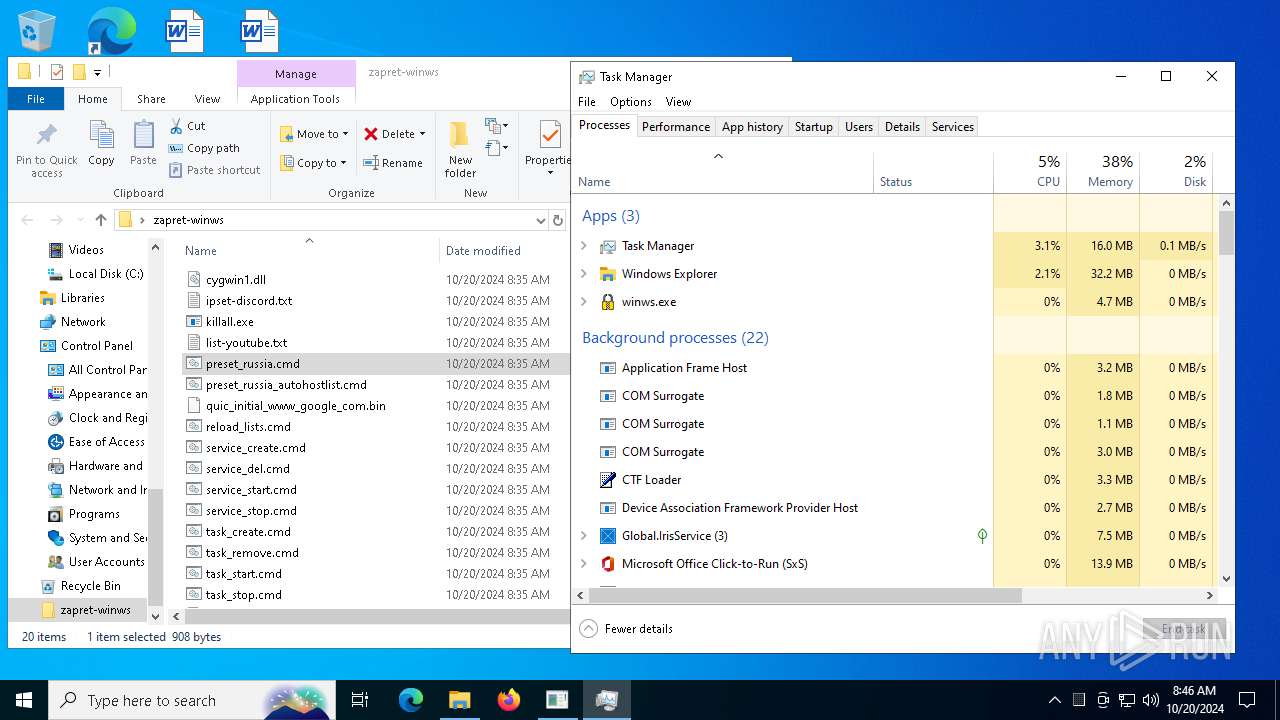Open the Task Manager View menu
Screen dimensions: 1280x720
tap(678, 102)
